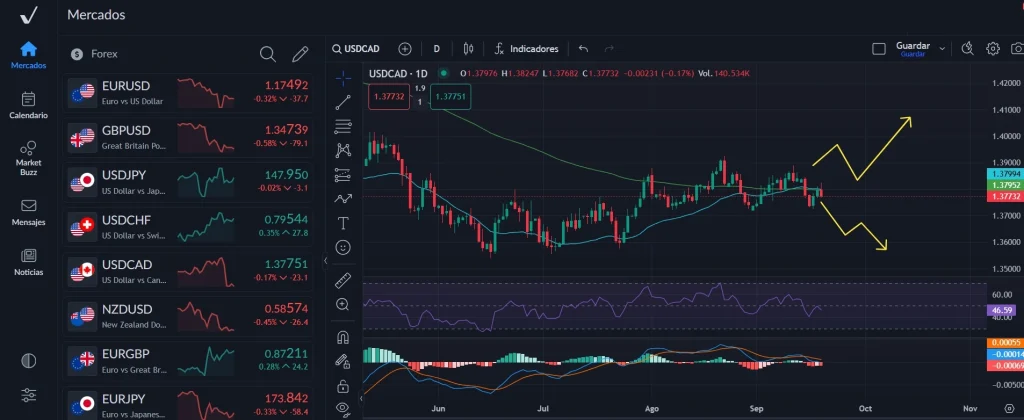Open the Indicadores button
This screenshot has height=420, width=1024.
pyautogui.click(x=526, y=48)
